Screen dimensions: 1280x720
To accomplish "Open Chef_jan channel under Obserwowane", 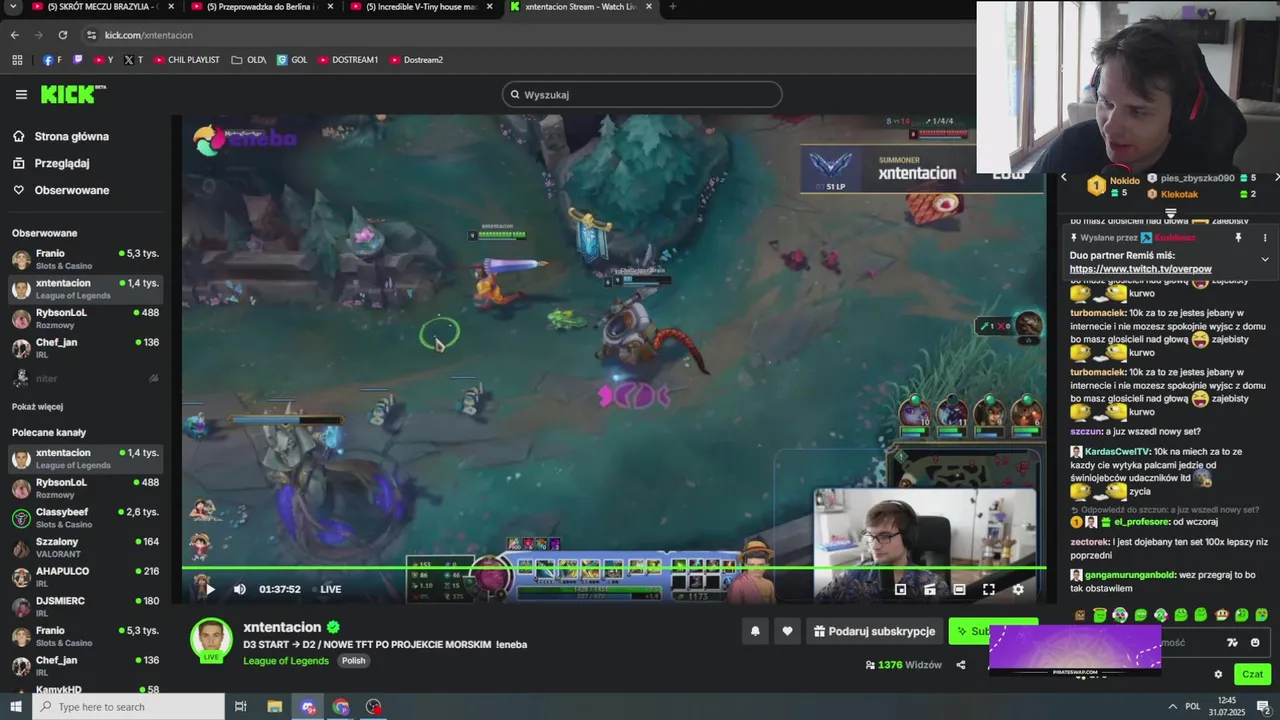I will (85, 348).
